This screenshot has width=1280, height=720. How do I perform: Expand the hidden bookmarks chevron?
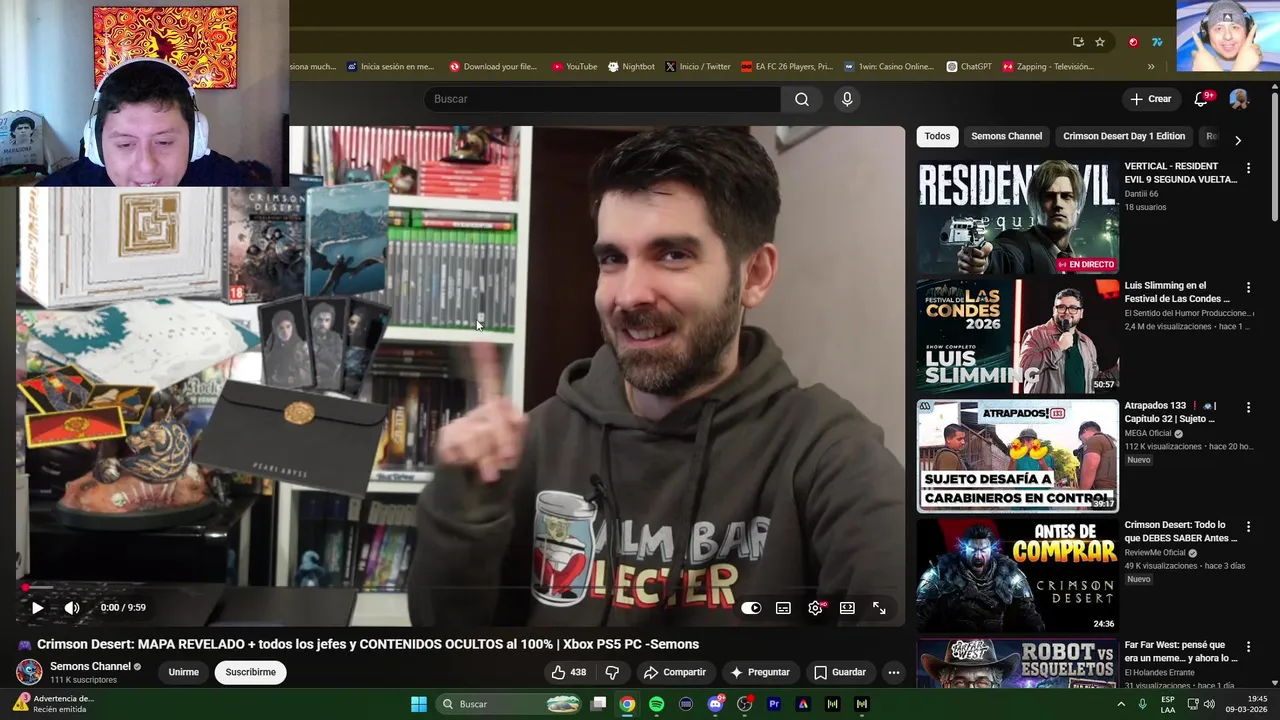coord(1151,67)
